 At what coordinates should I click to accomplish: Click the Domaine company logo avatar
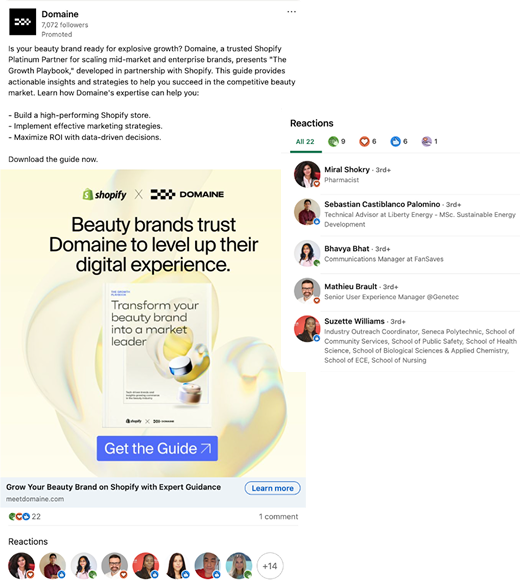click(23, 22)
